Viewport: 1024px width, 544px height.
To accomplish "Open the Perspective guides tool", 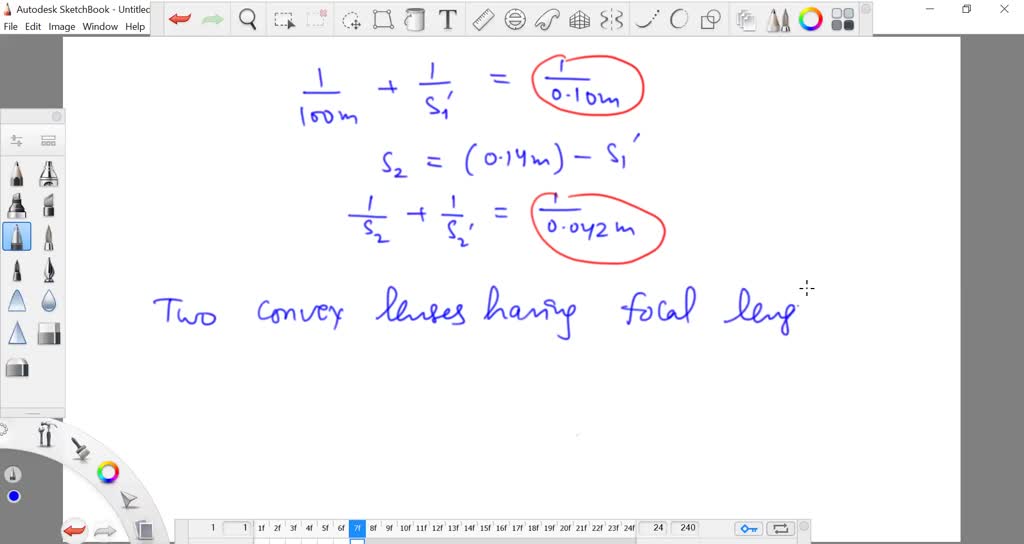I will point(579,20).
